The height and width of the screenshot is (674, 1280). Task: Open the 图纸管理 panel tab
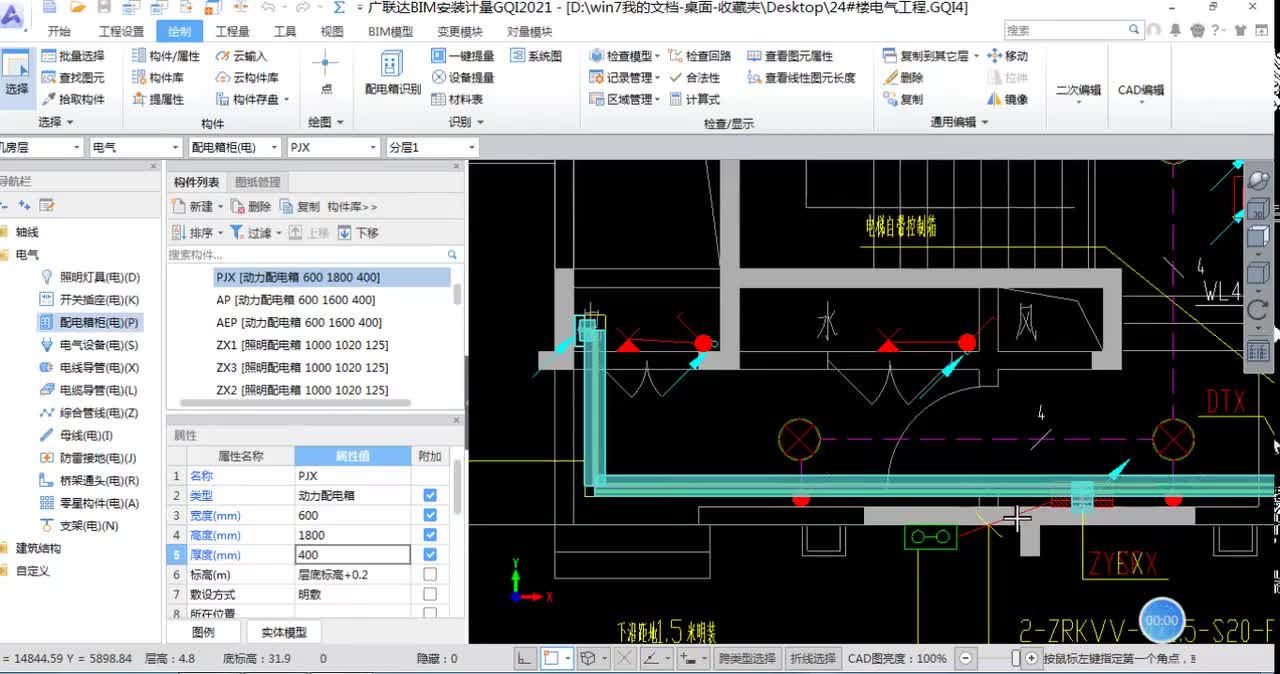coord(257,182)
